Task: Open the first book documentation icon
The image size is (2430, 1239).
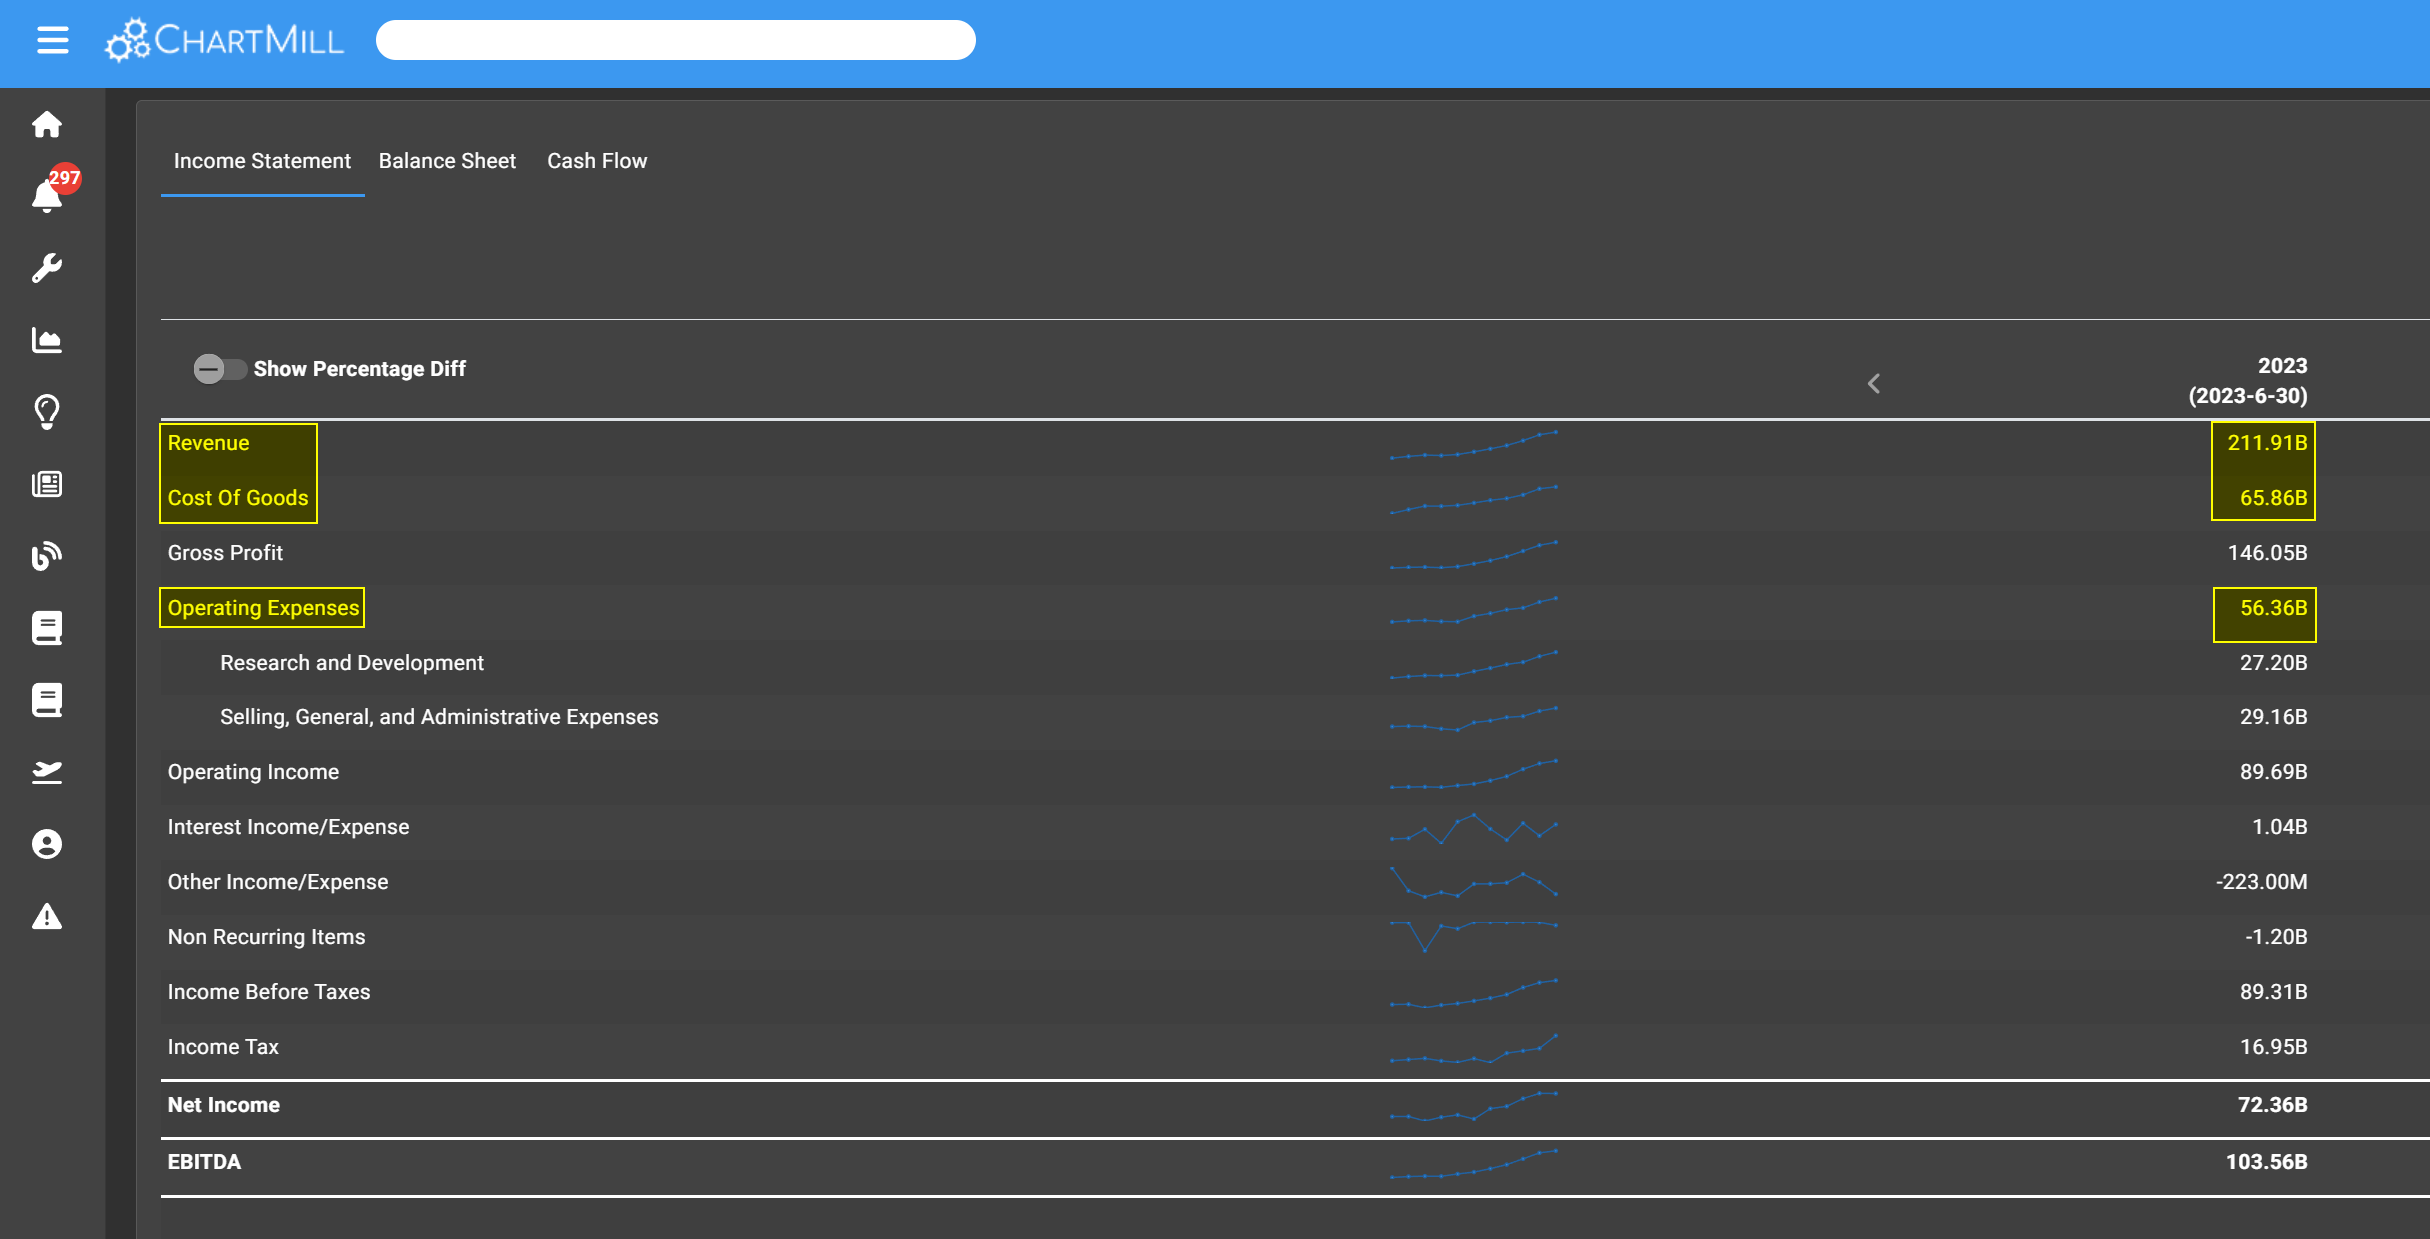Action: point(47,628)
